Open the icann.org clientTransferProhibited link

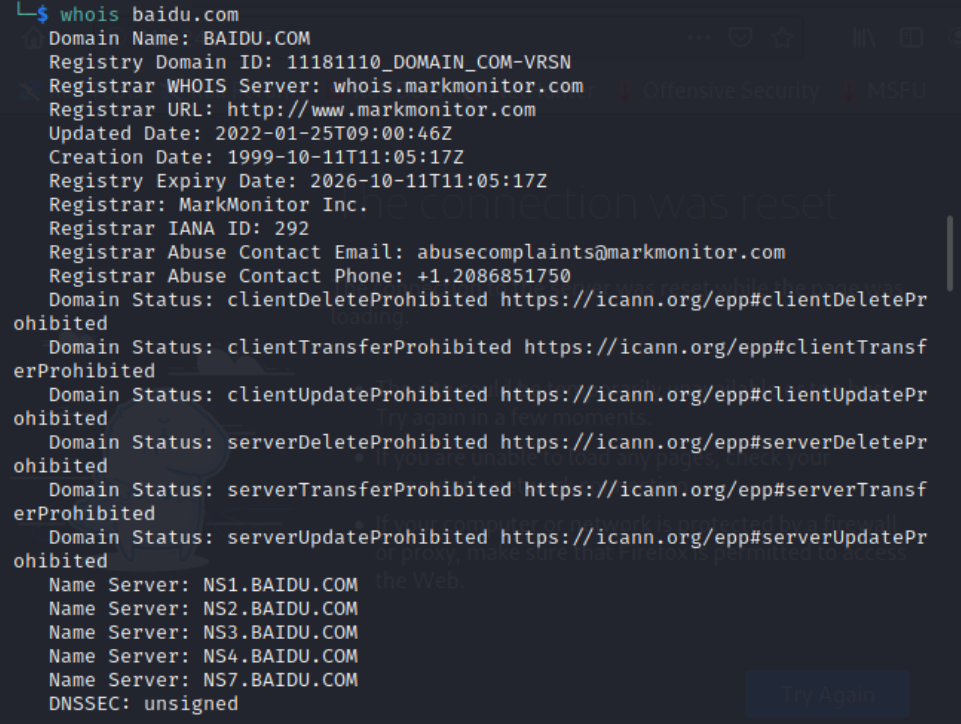click(x=725, y=347)
